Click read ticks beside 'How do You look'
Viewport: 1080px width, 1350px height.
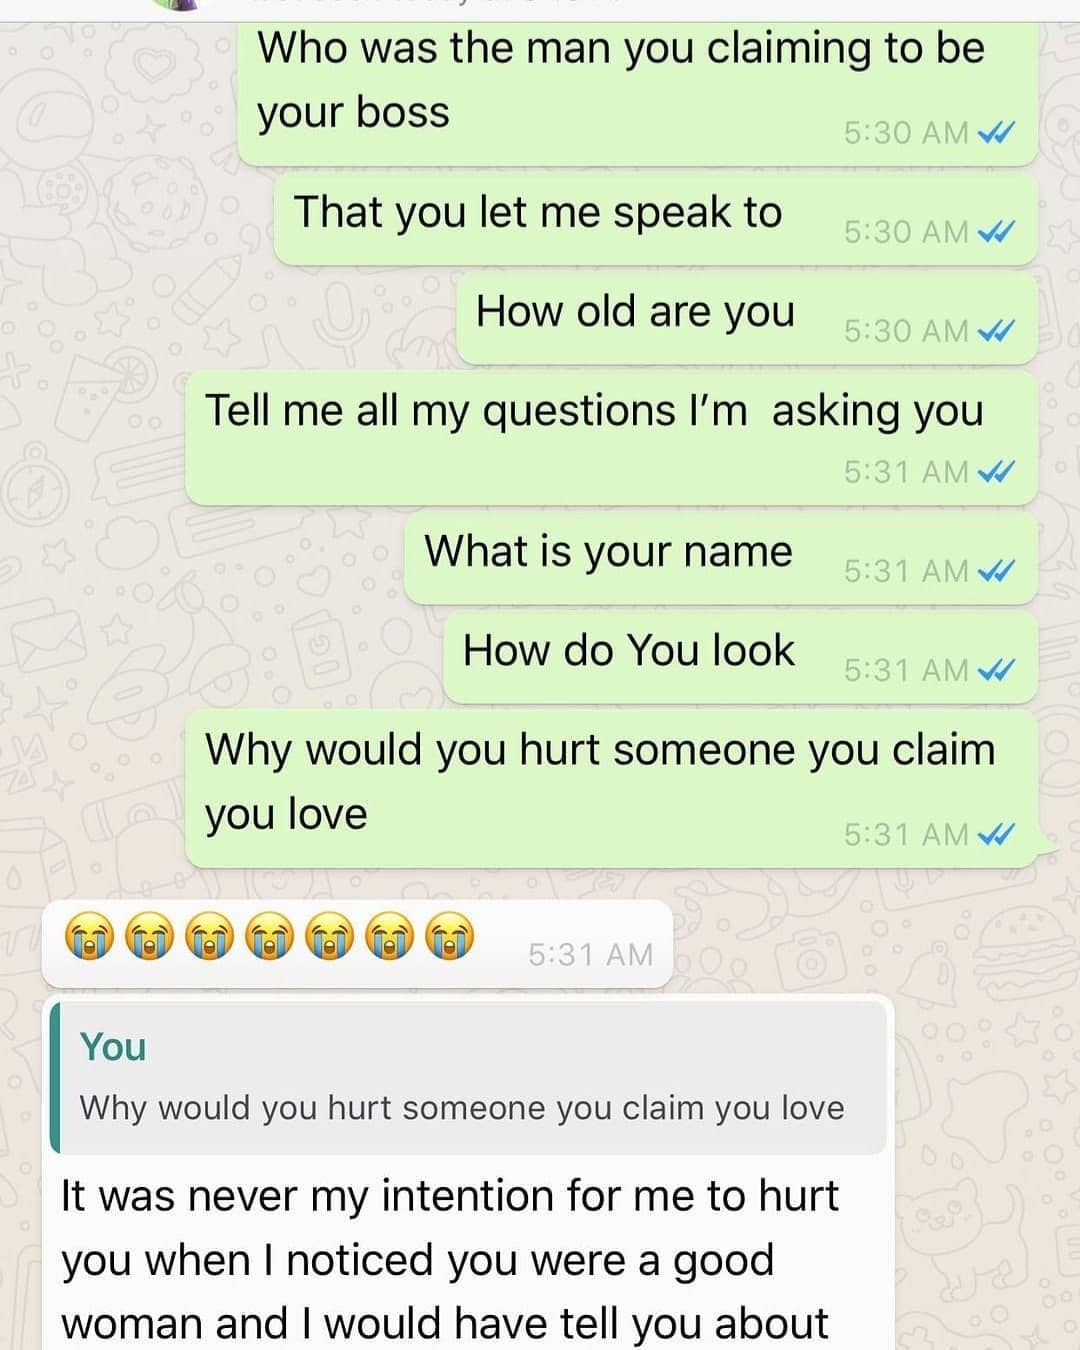coord(996,669)
